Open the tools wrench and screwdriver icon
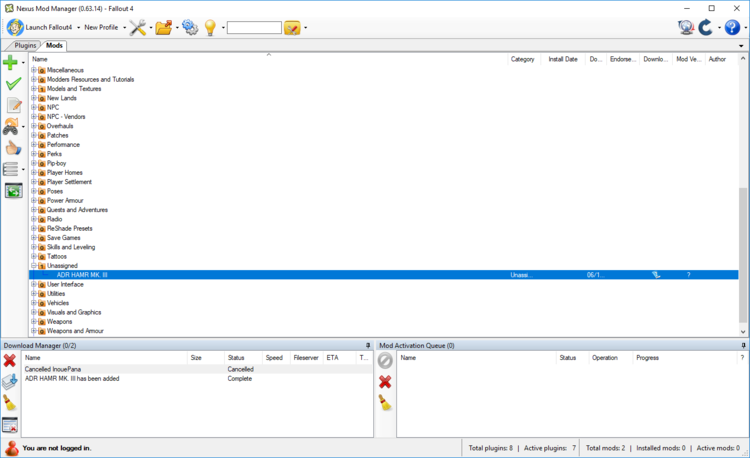750x458 pixels. point(138,27)
